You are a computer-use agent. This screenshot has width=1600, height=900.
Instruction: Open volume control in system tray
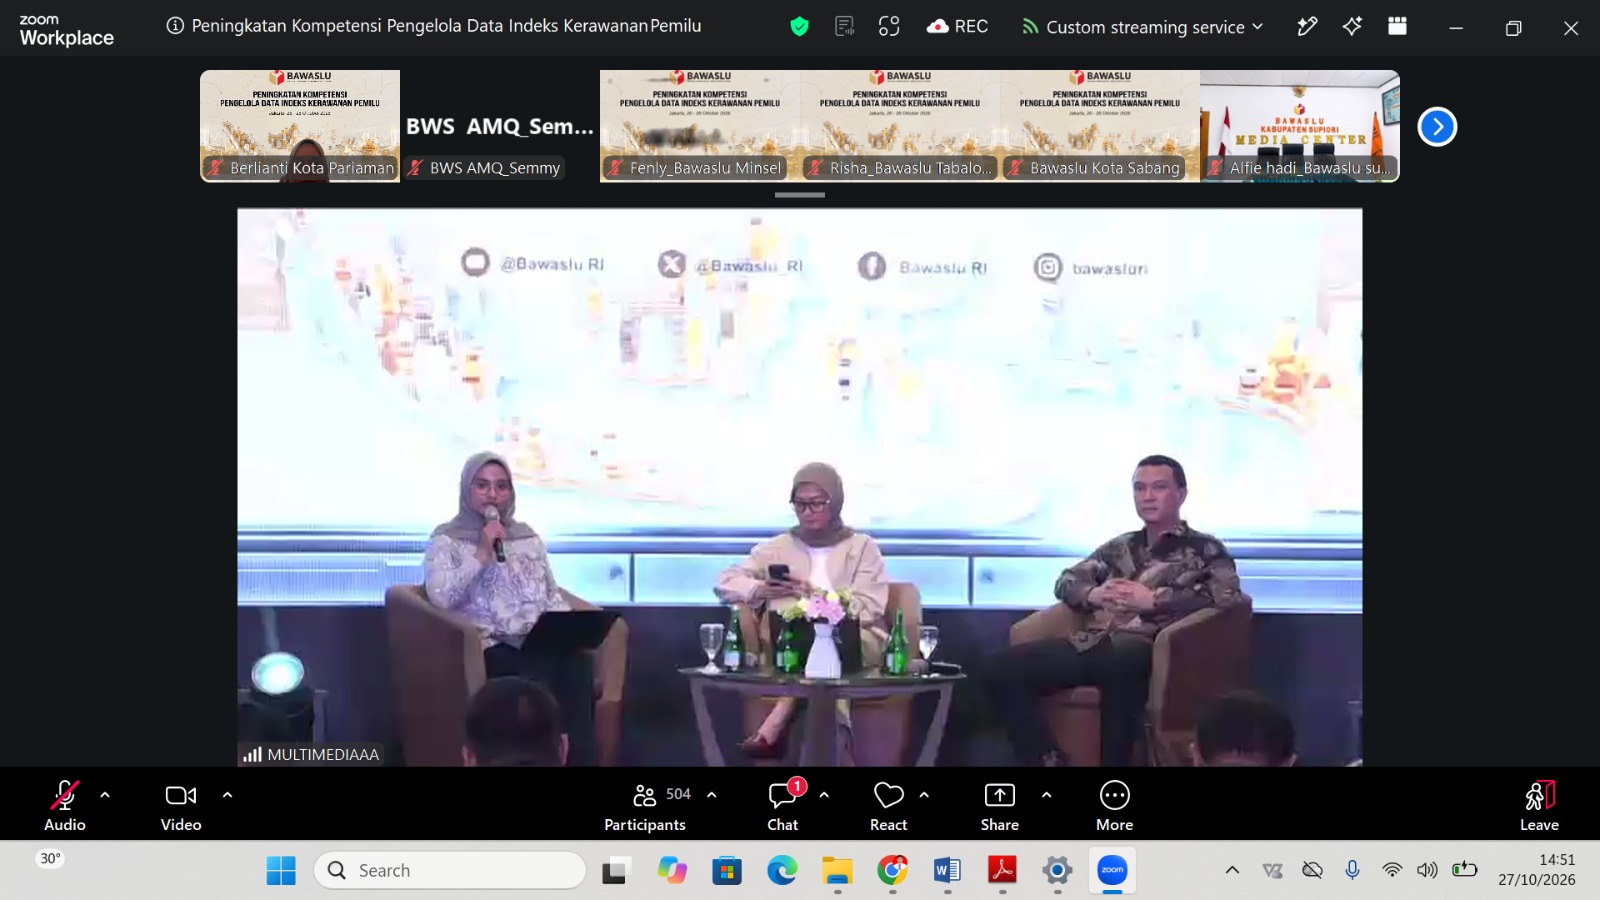[x=1427, y=870]
